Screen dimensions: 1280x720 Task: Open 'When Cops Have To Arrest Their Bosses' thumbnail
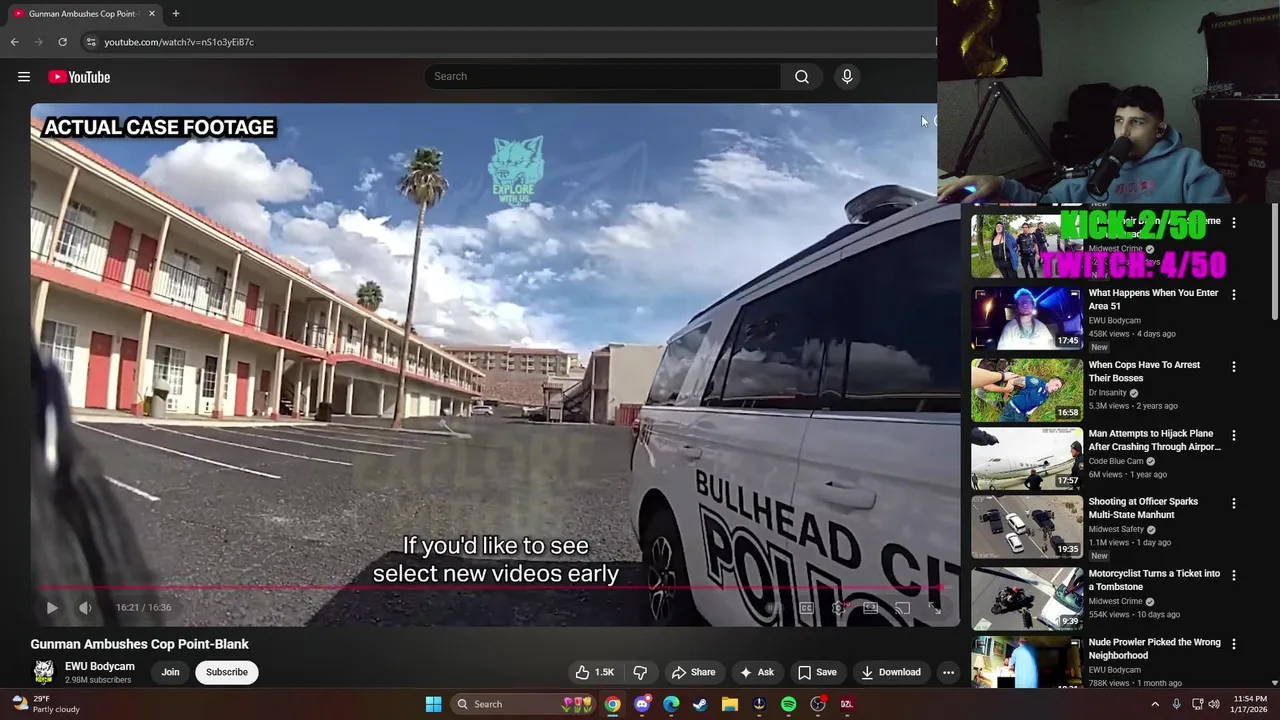click(x=1027, y=390)
